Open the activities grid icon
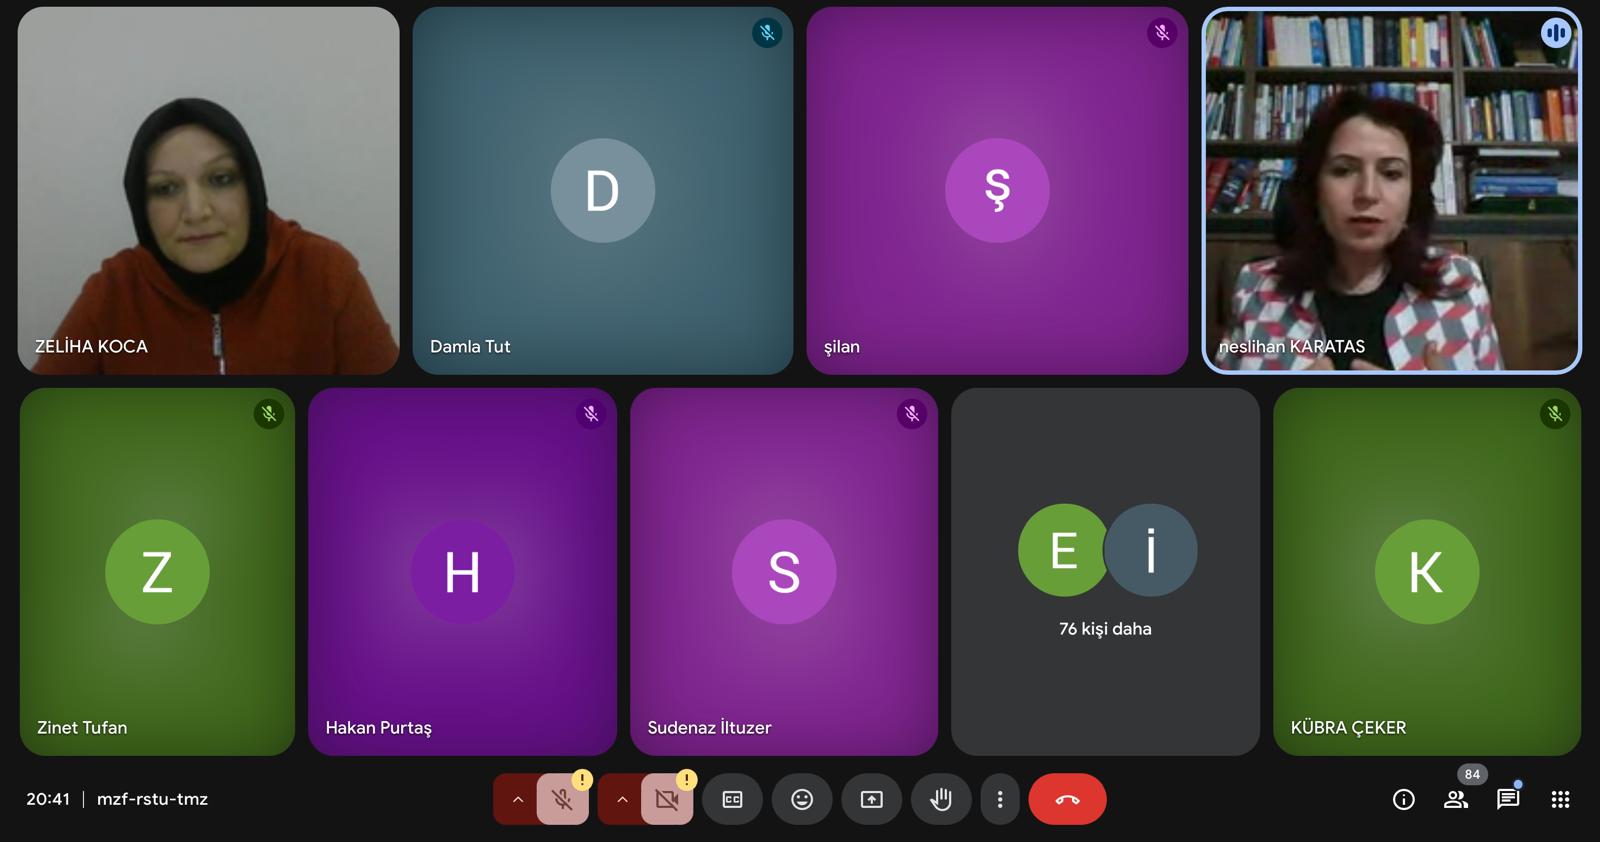 tap(1560, 799)
